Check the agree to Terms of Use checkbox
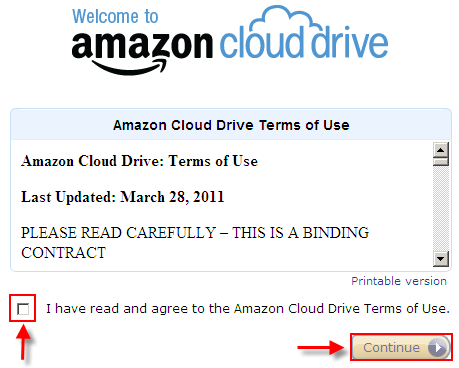 (23, 309)
